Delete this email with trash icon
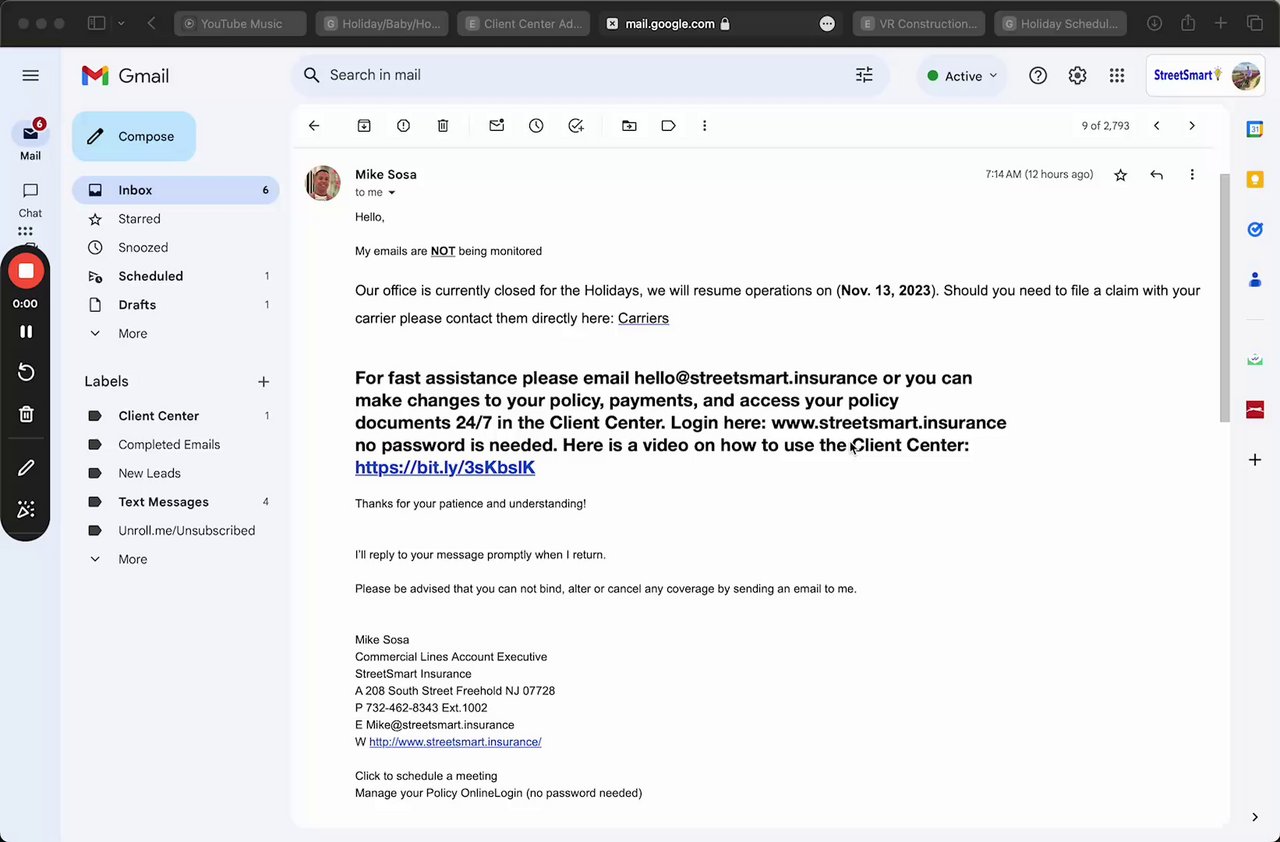 443,126
